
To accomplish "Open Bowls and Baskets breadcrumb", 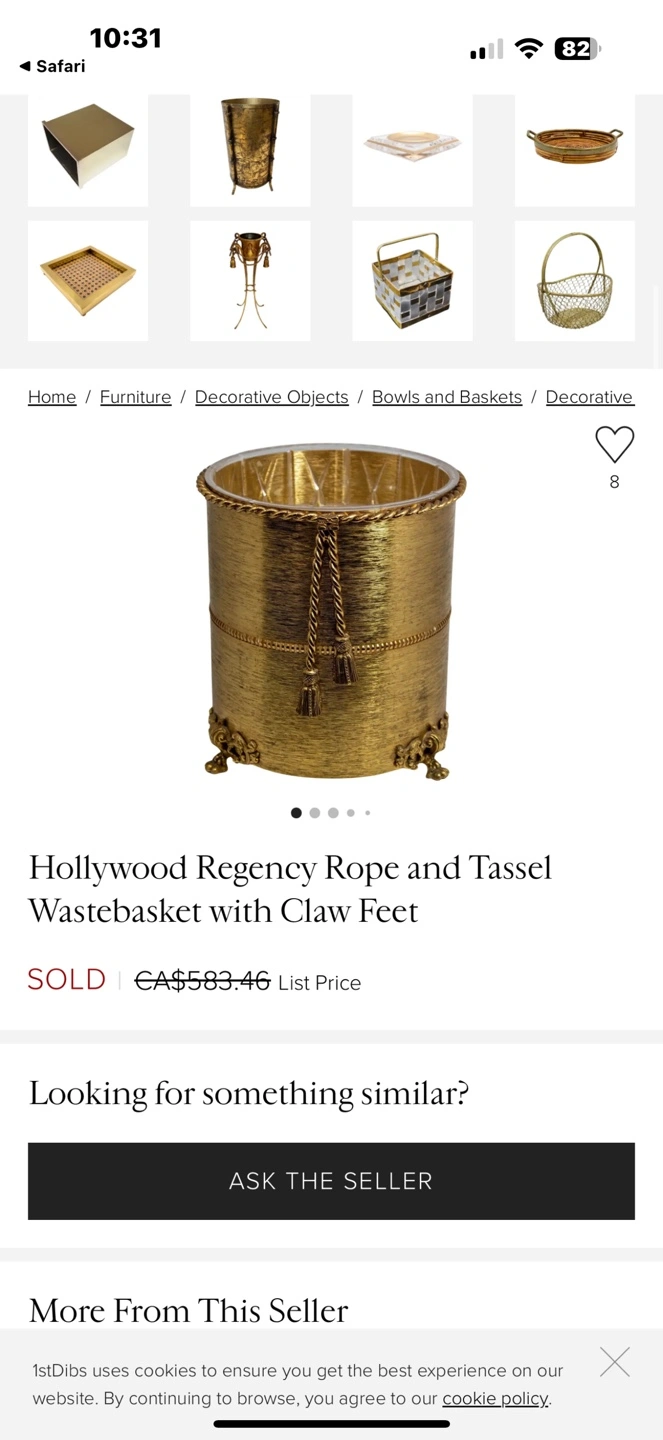I will 447,397.
